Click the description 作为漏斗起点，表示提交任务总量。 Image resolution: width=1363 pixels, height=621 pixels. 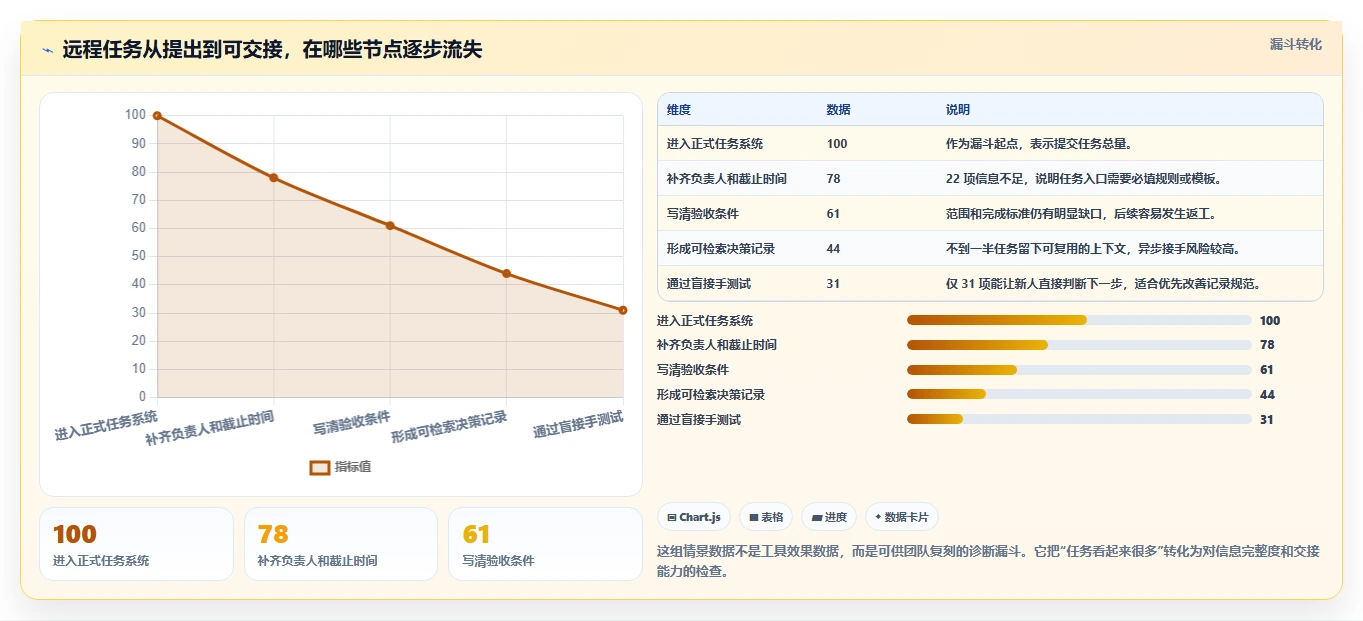tap(1039, 144)
